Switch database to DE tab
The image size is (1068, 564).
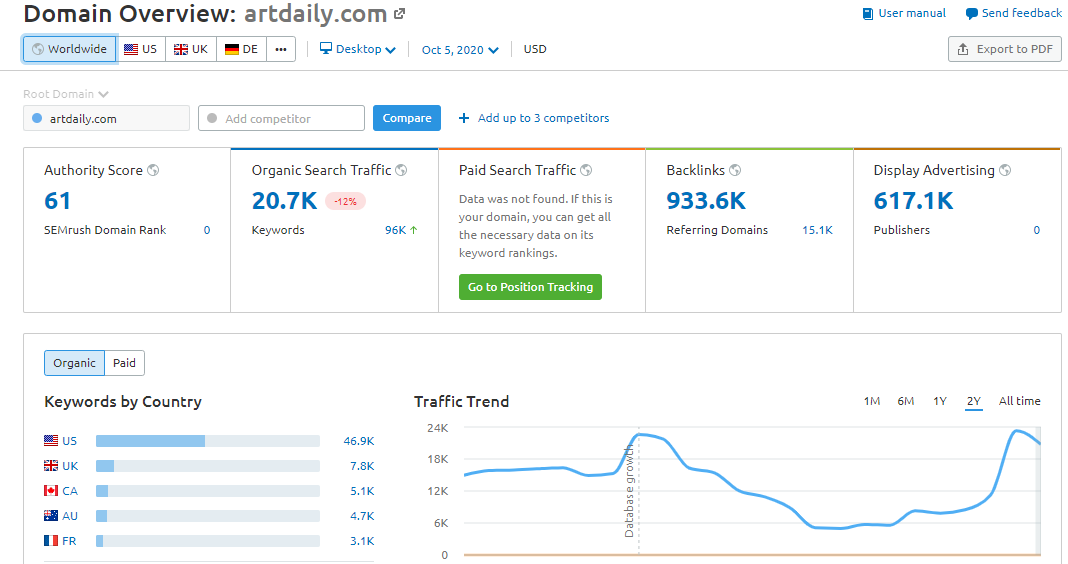(241, 49)
